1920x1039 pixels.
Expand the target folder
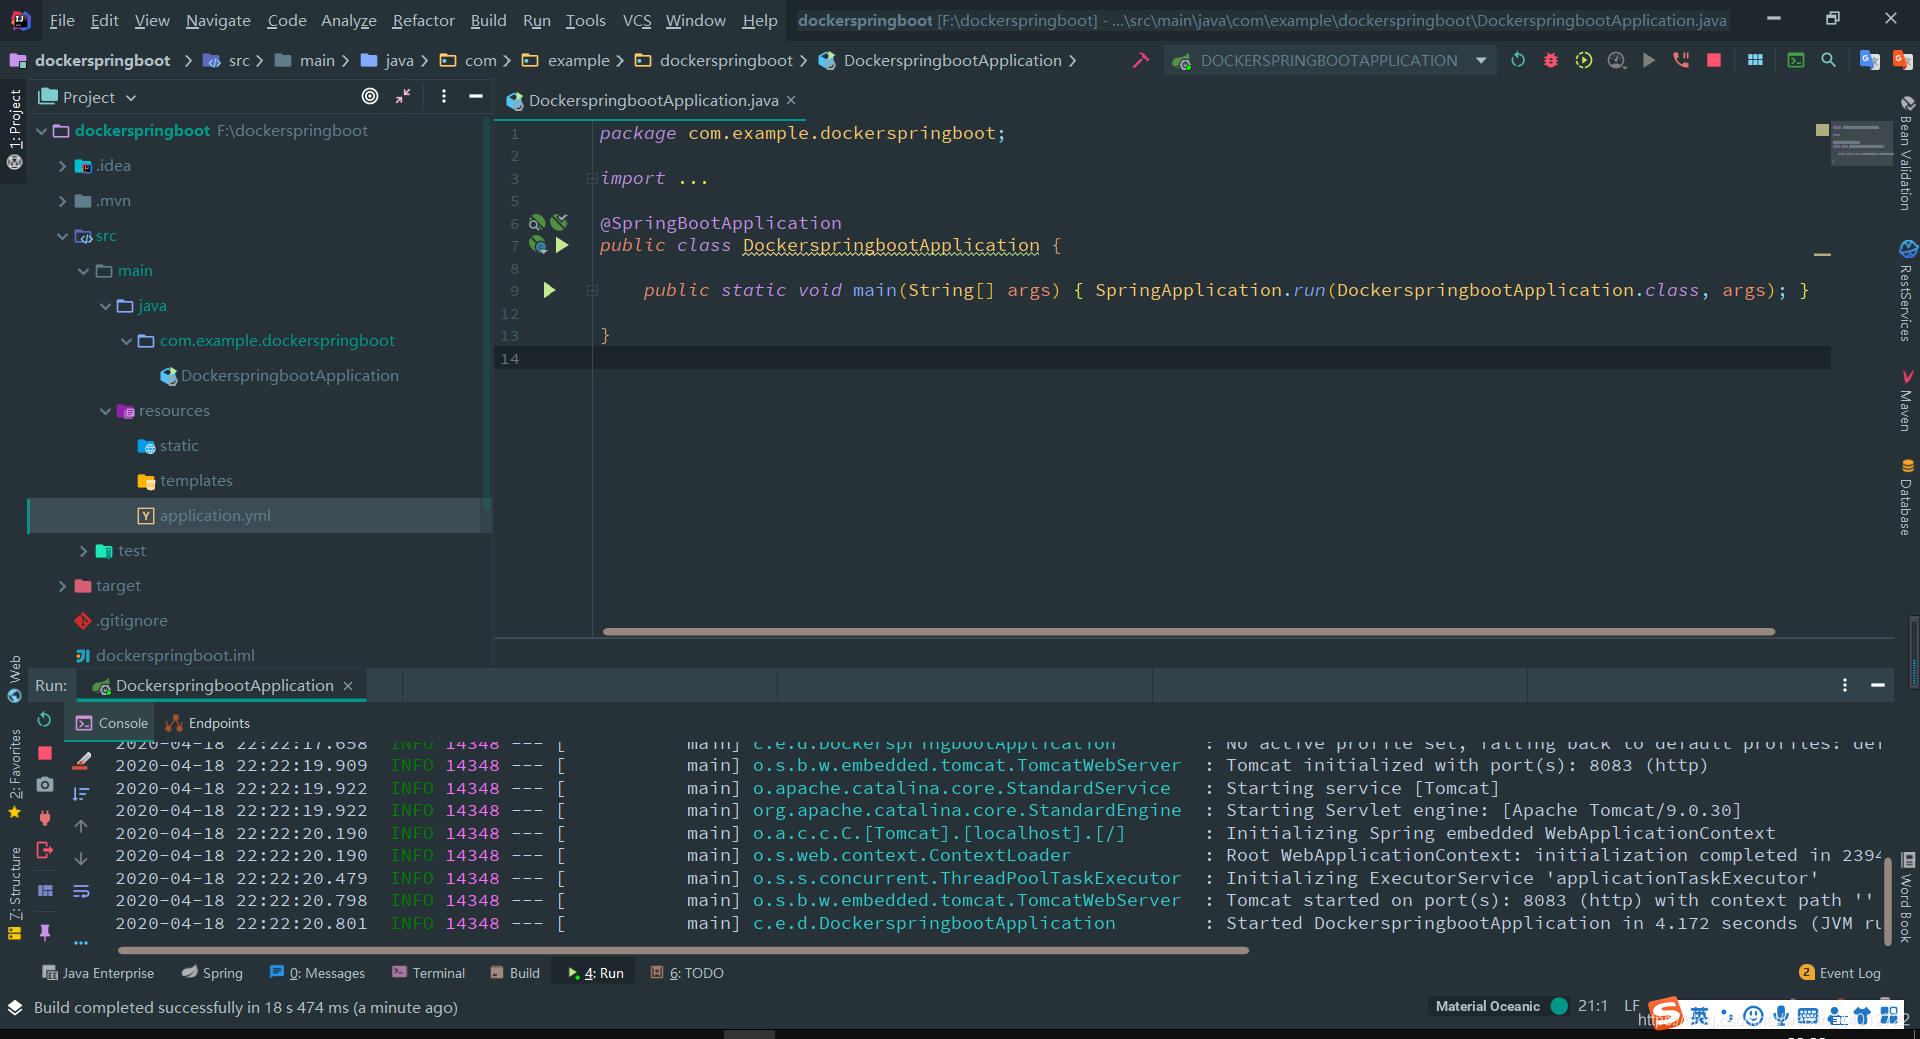[63, 586]
